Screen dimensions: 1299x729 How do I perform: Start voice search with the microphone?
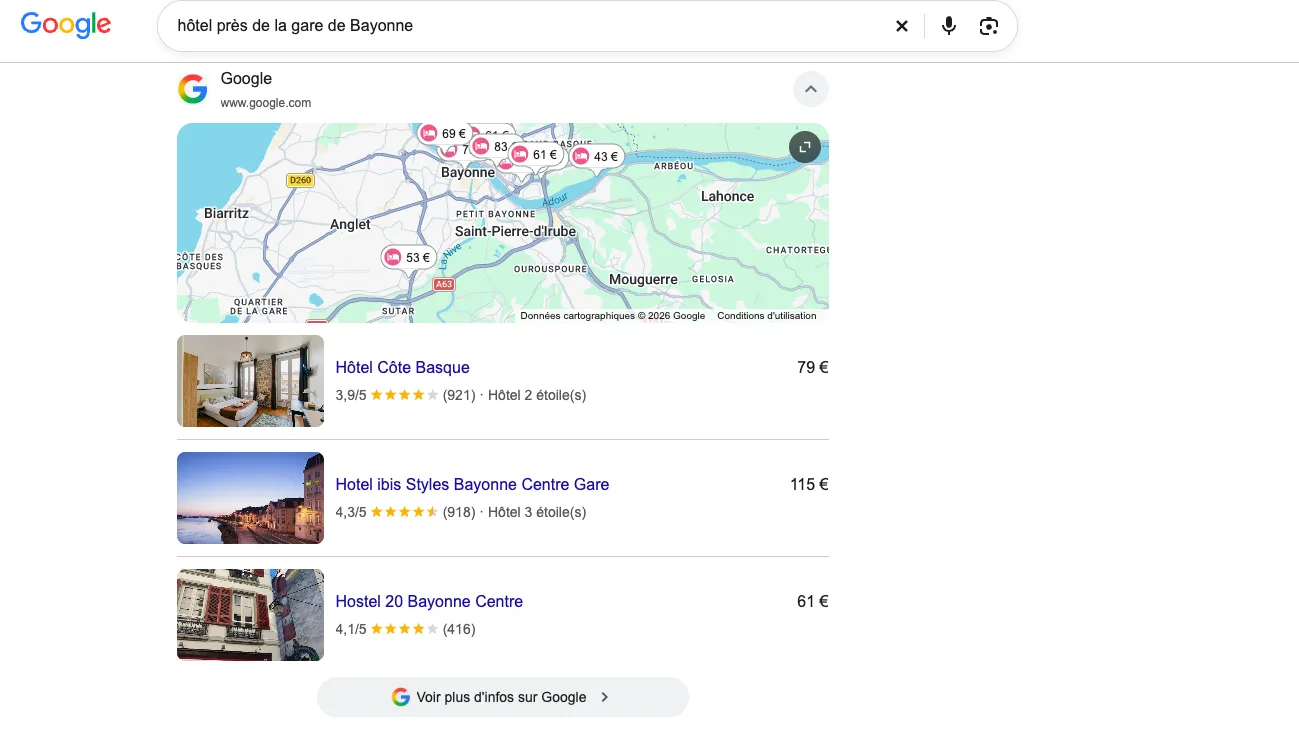949,26
